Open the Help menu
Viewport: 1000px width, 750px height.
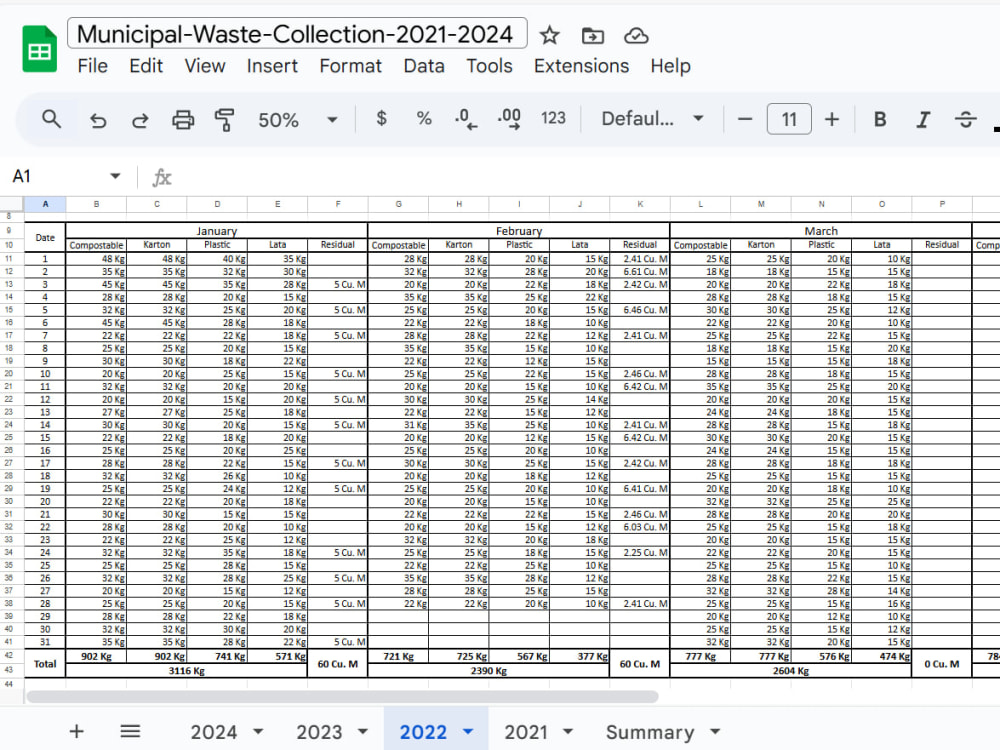[x=670, y=66]
